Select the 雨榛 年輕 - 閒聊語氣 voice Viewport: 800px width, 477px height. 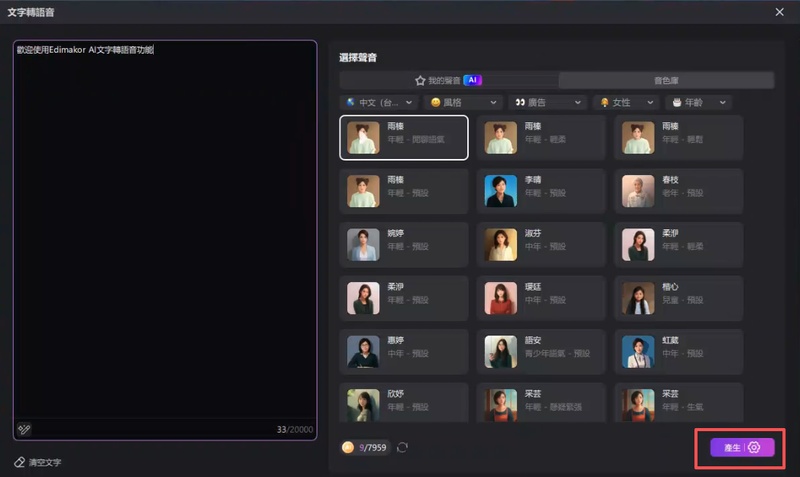pyautogui.click(x=404, y=138)
